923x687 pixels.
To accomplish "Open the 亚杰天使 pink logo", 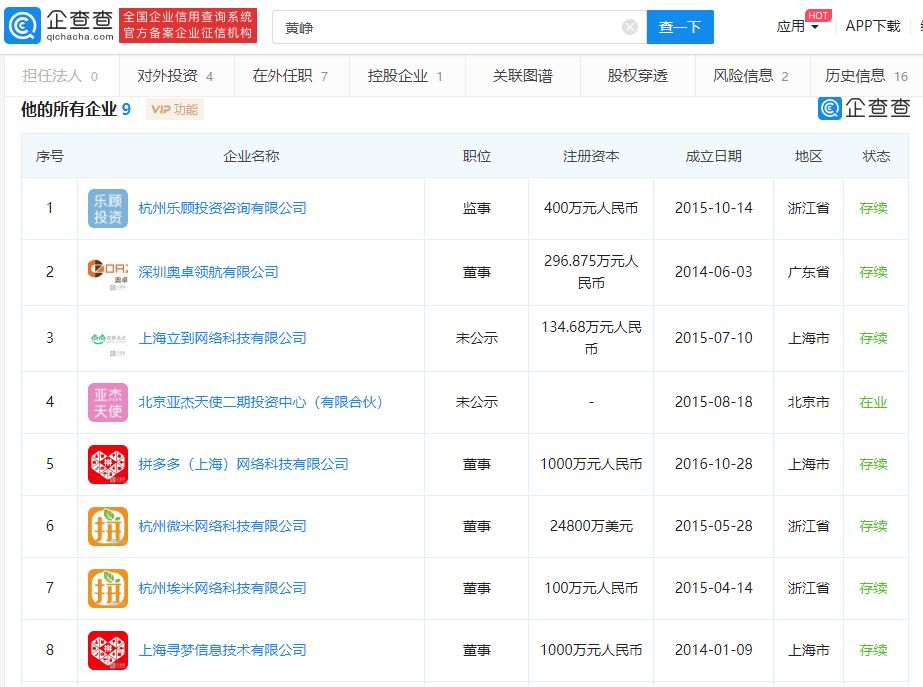I will (108, 403).
